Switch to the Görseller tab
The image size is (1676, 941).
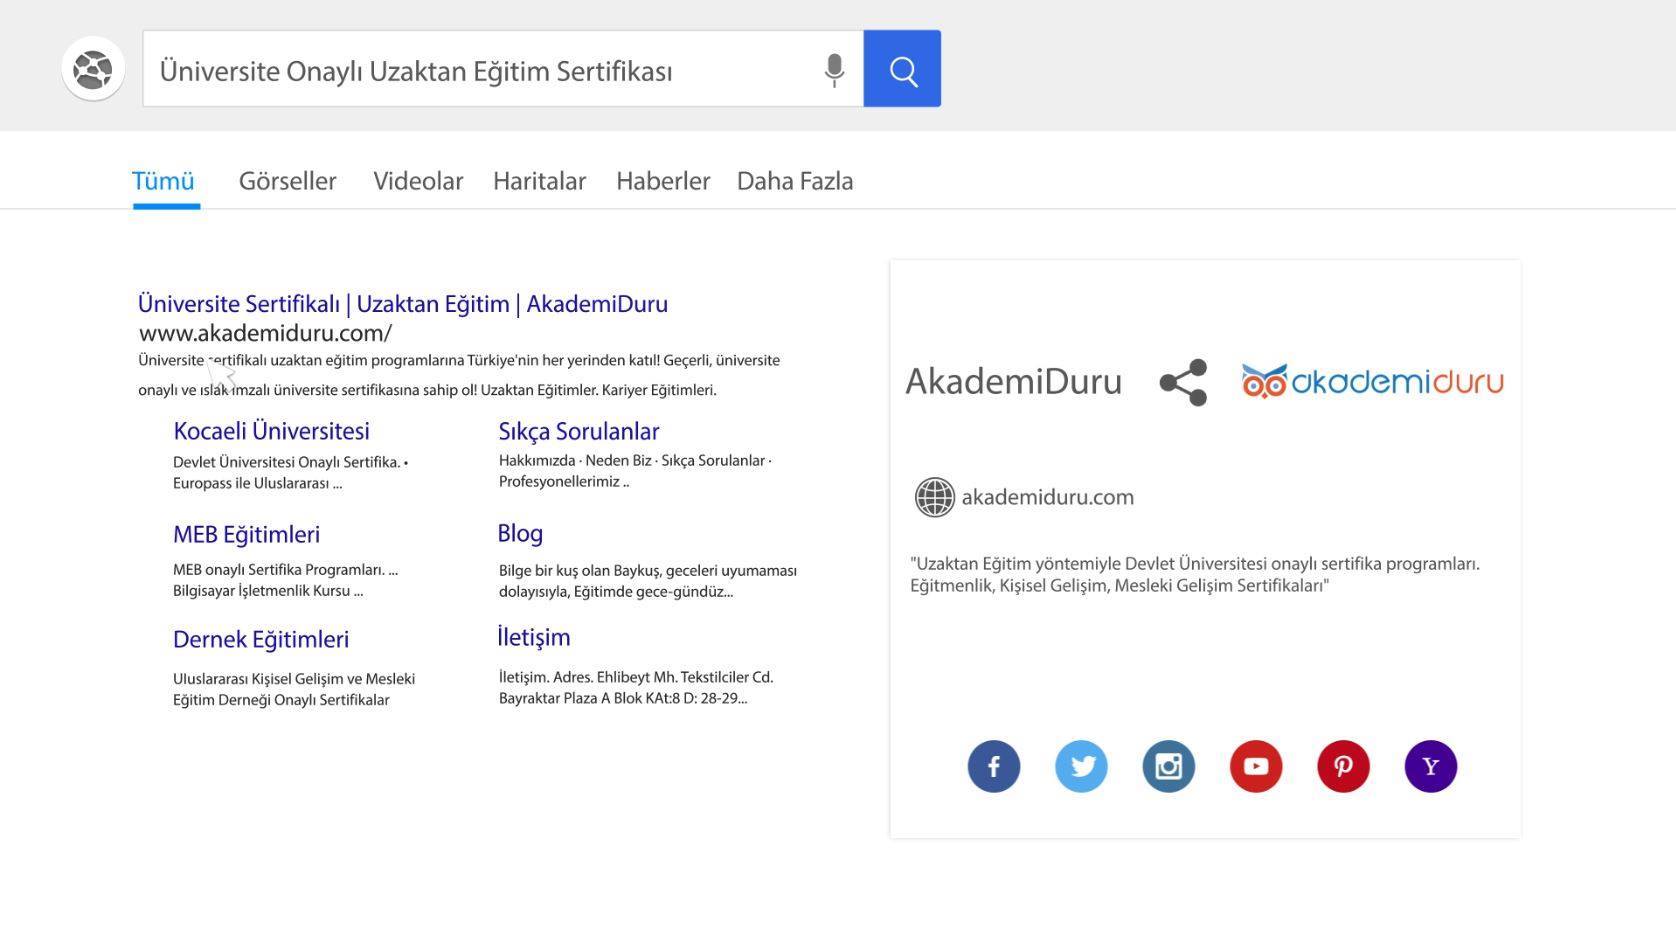(288, 181)
